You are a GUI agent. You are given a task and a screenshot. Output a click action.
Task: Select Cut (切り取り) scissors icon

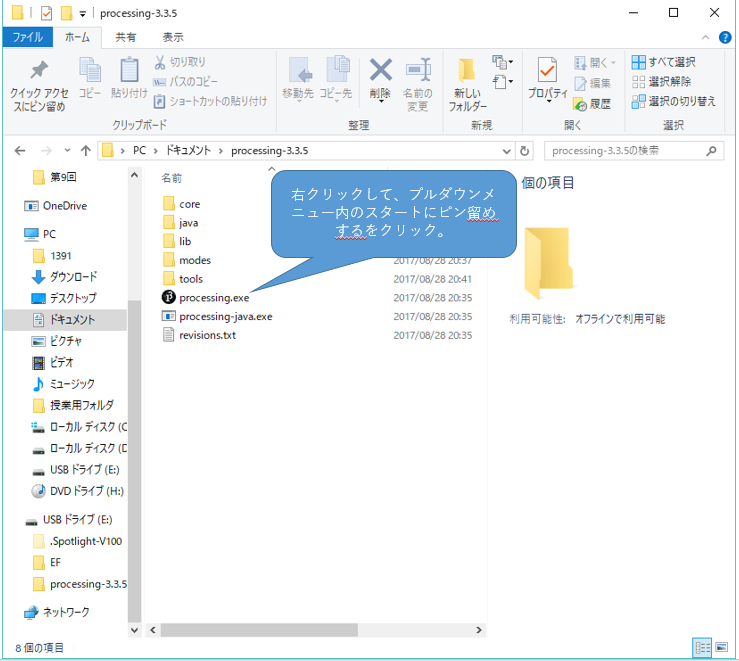180,62
